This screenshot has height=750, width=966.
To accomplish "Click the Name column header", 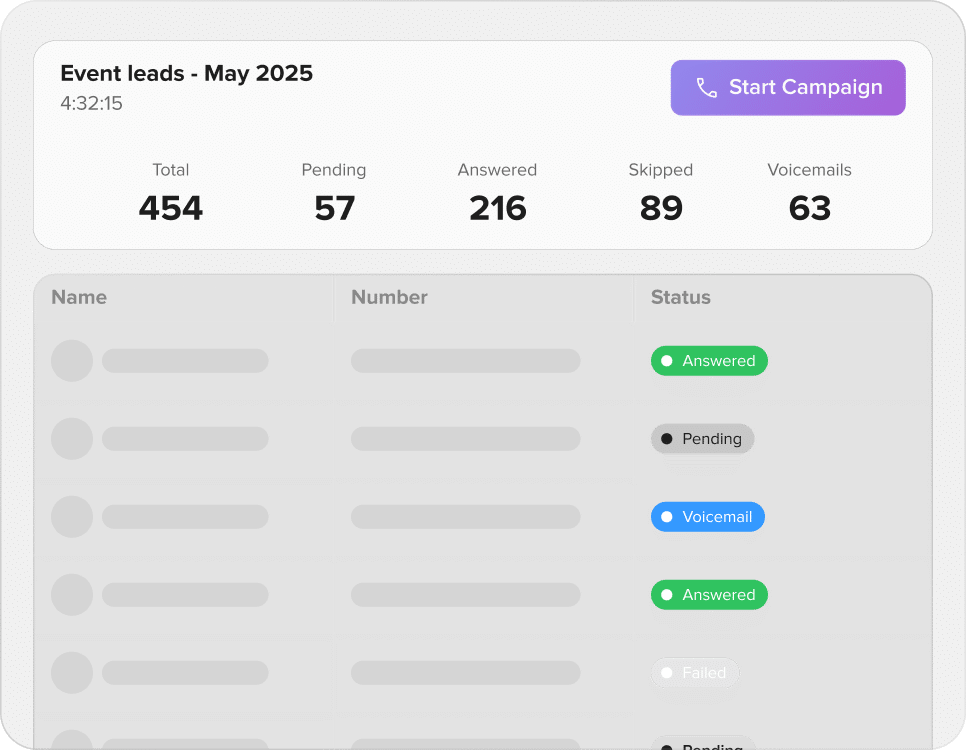I will (x=79, y=297).
